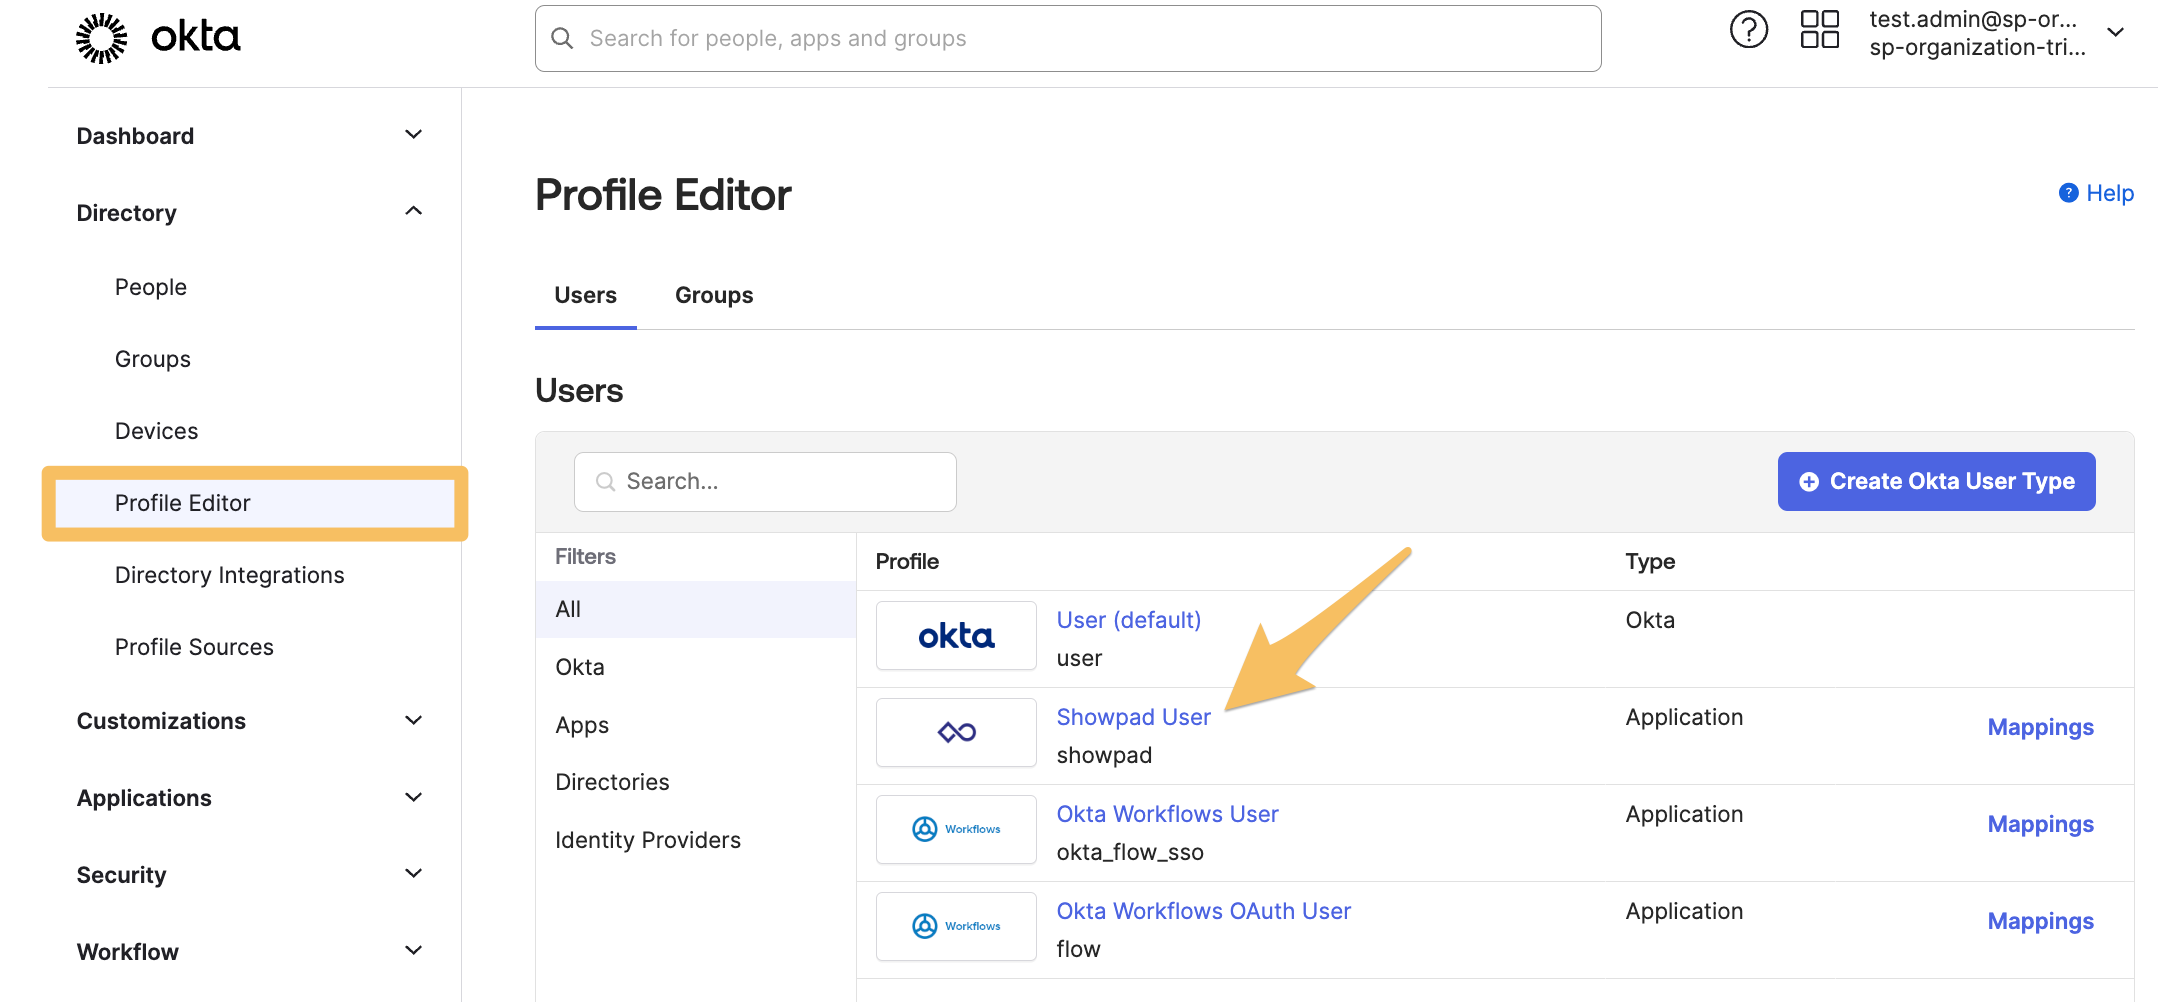The image size is (2158, 1002).
Task: Open the User (default) profile link
Action: (1129, 620)
